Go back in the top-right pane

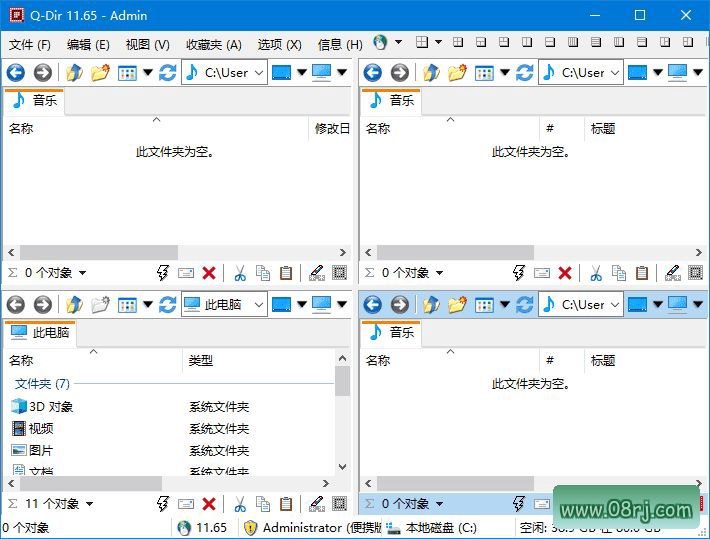[x=372, y=72]
